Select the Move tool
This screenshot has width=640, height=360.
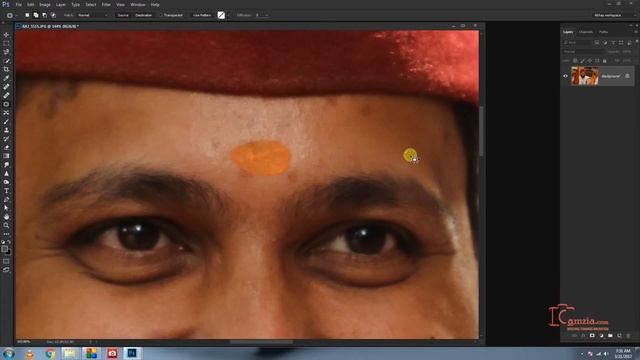[x=6, y=35]
